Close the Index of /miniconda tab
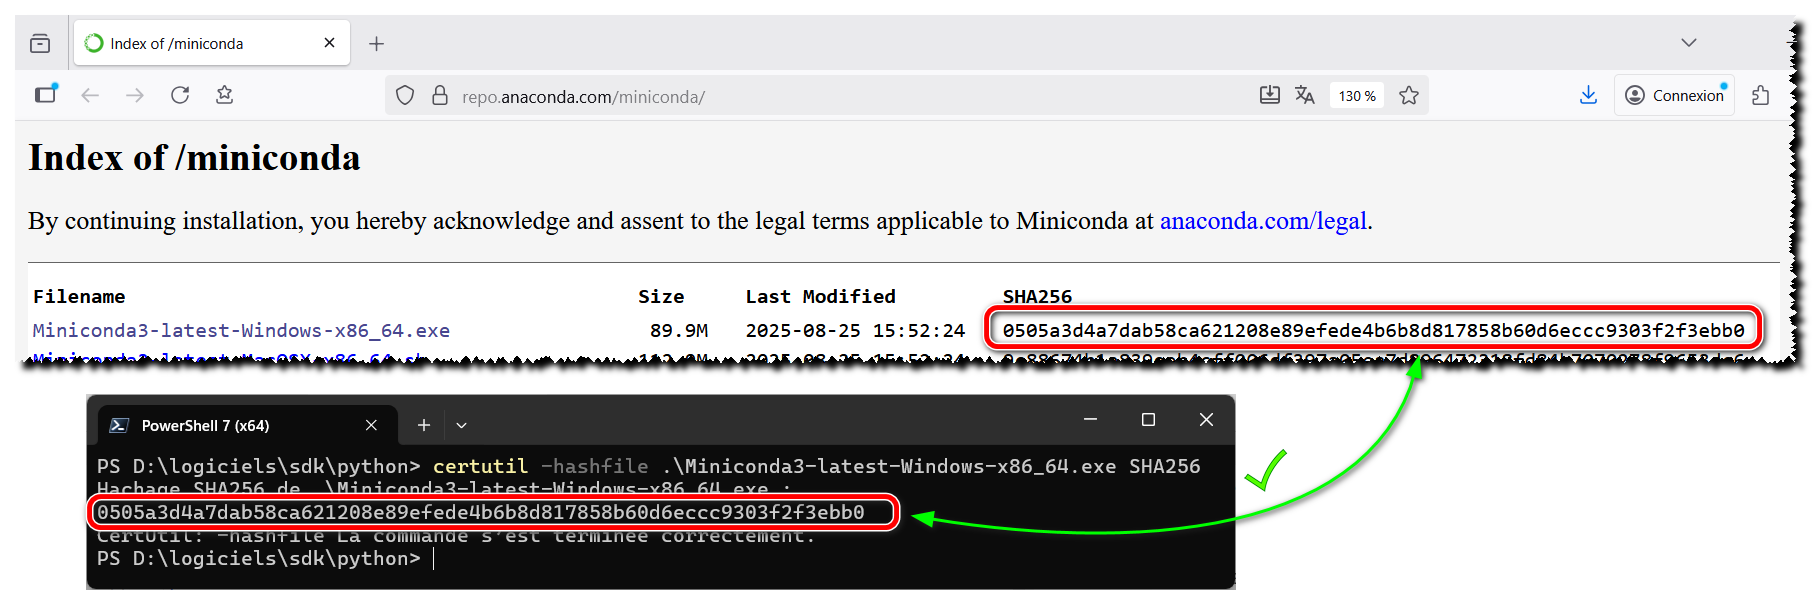The height and width of the screenshot is (607, 1819). click(329, 43)
